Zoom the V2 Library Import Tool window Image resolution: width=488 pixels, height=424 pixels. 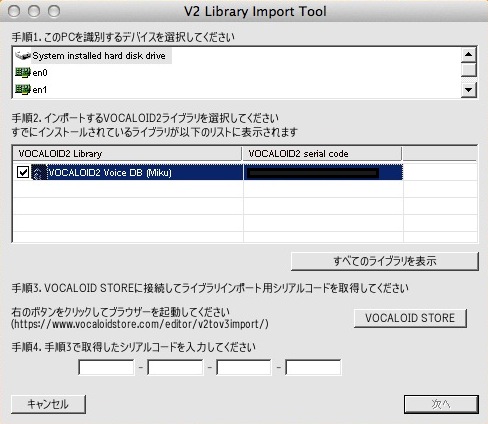[x=54, y=11]
